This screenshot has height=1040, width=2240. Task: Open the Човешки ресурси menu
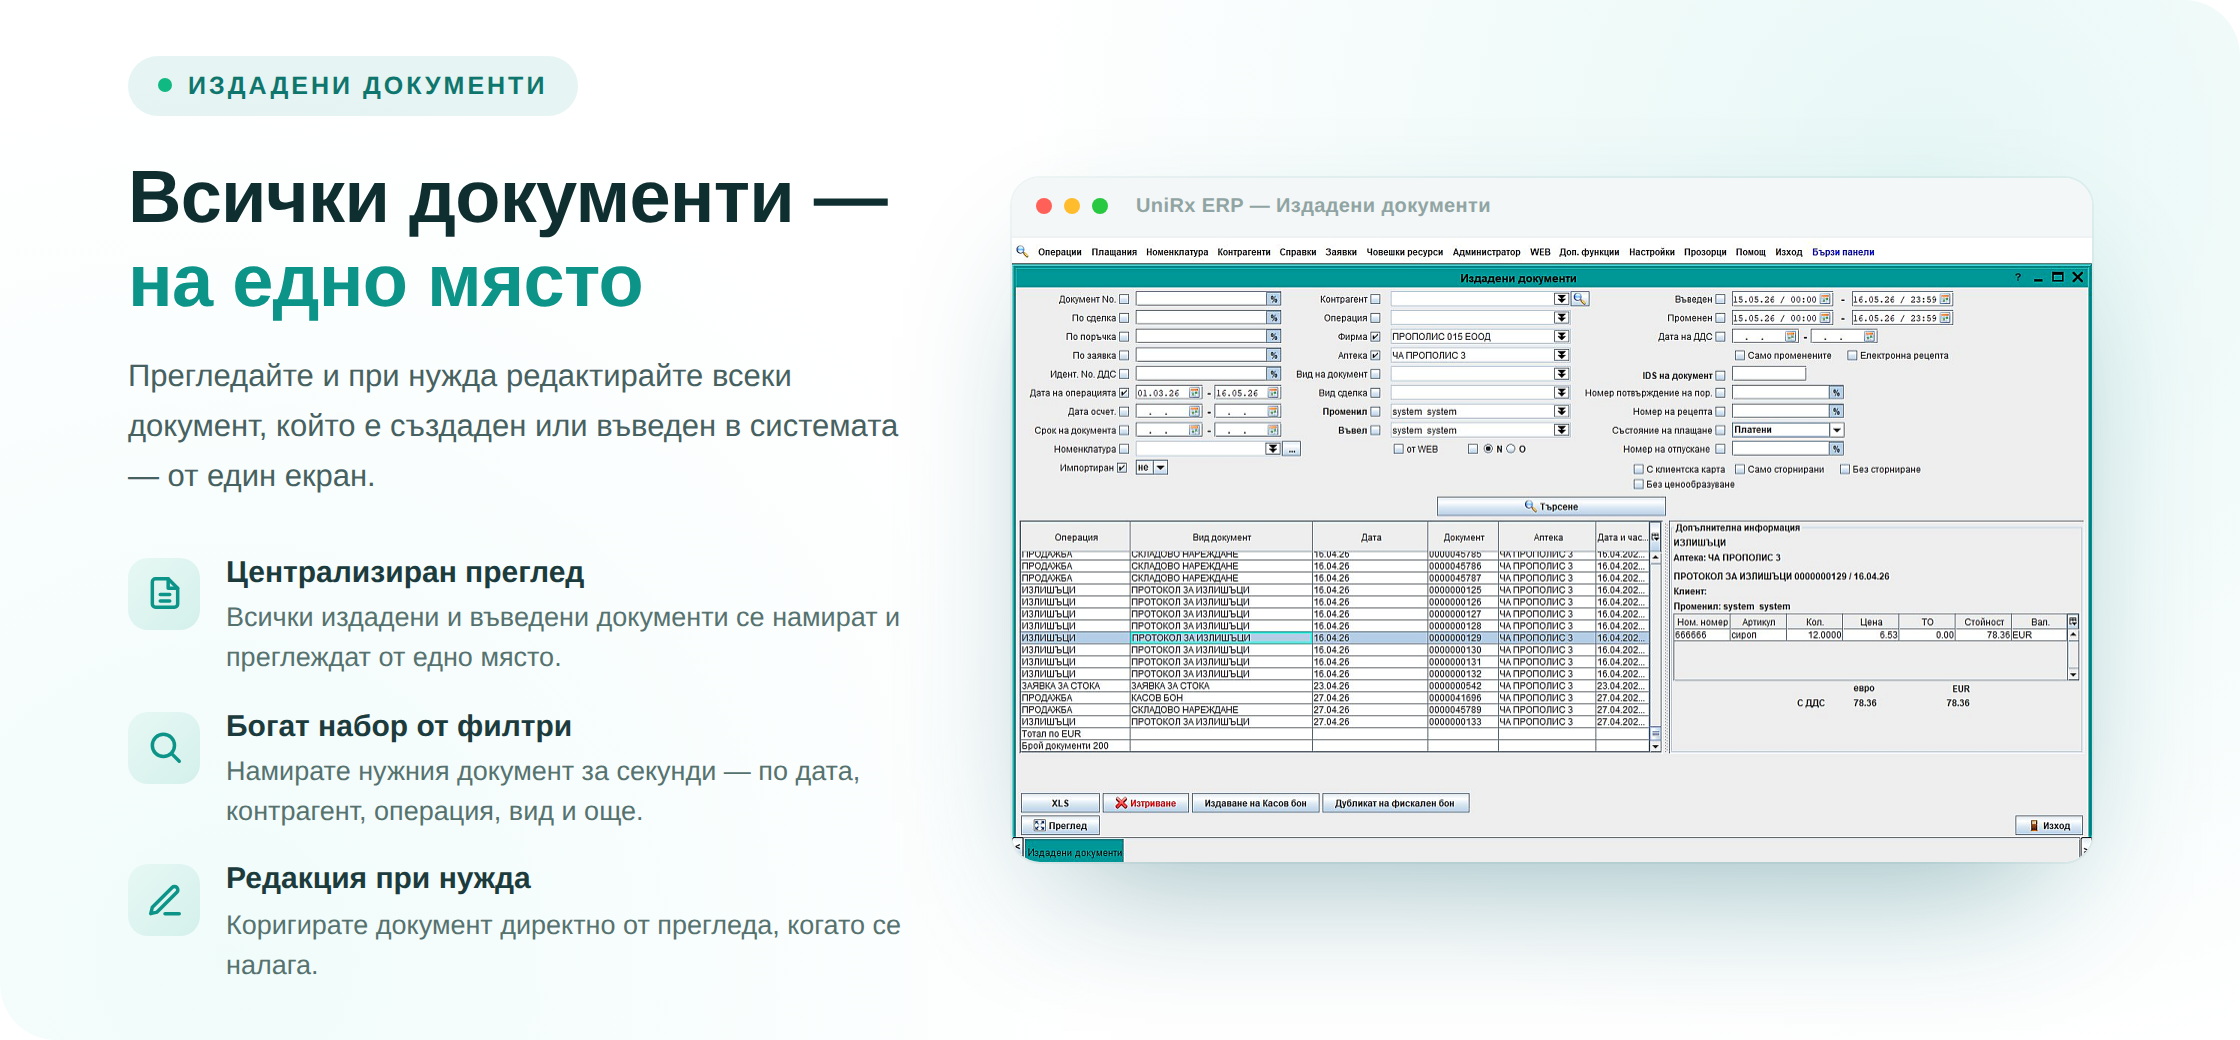pos(1404,252)
